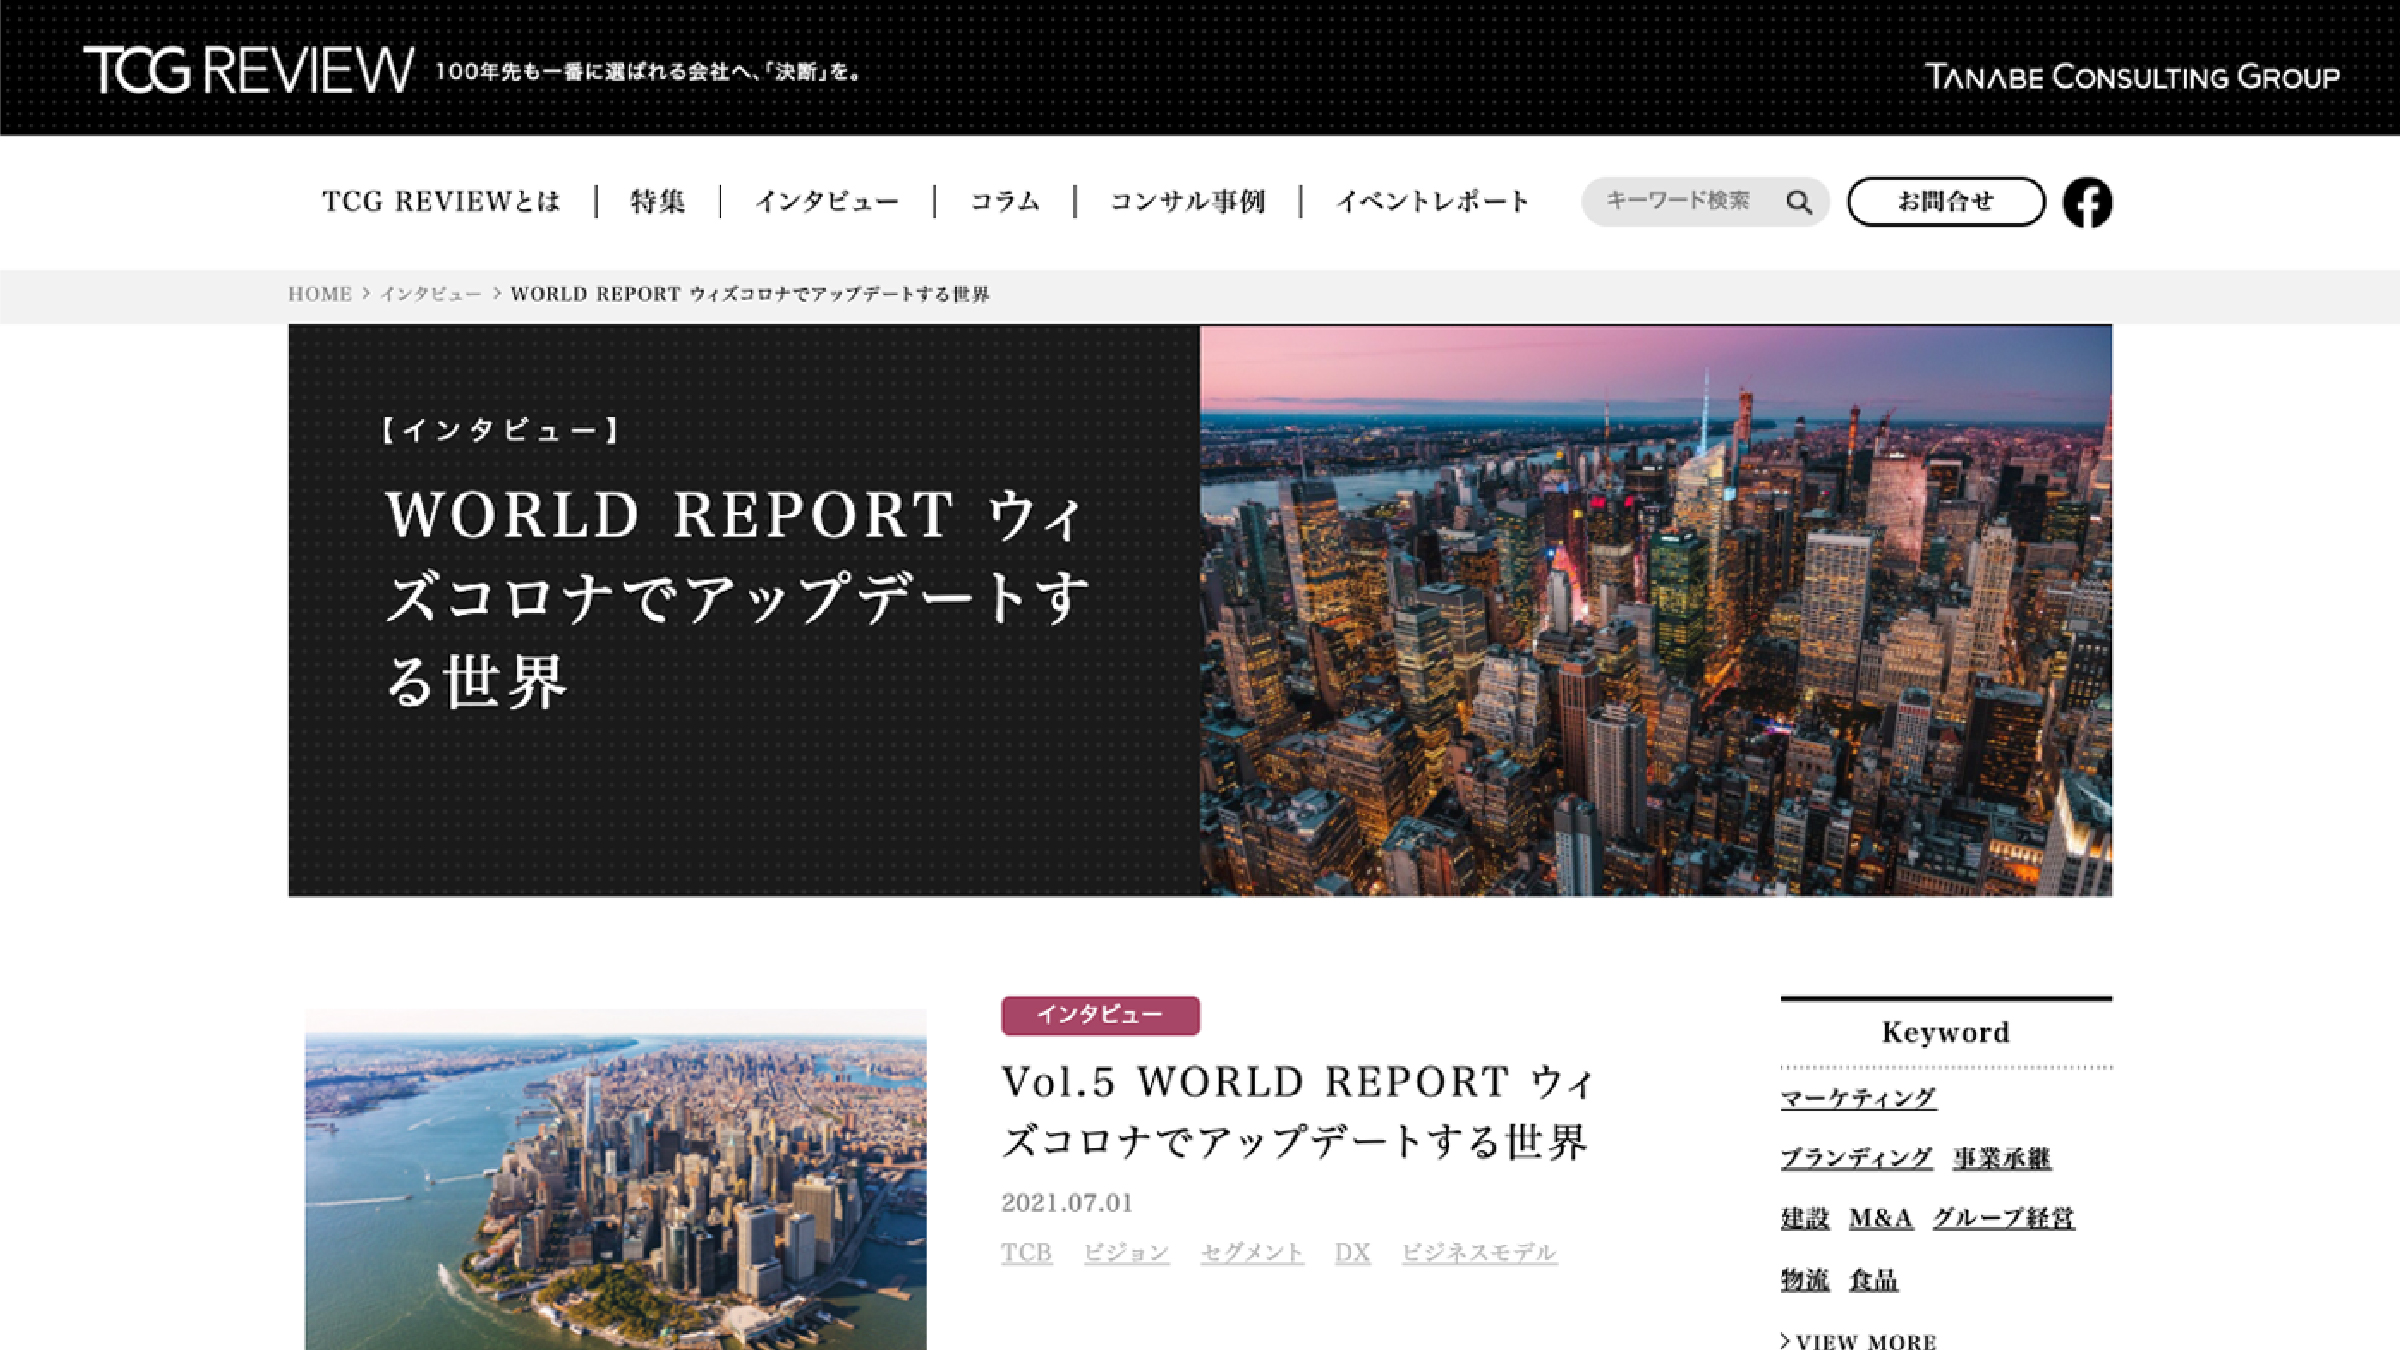Select the ビジネスモデル article tag

pyautogui.click(x=1479, y=1253)
